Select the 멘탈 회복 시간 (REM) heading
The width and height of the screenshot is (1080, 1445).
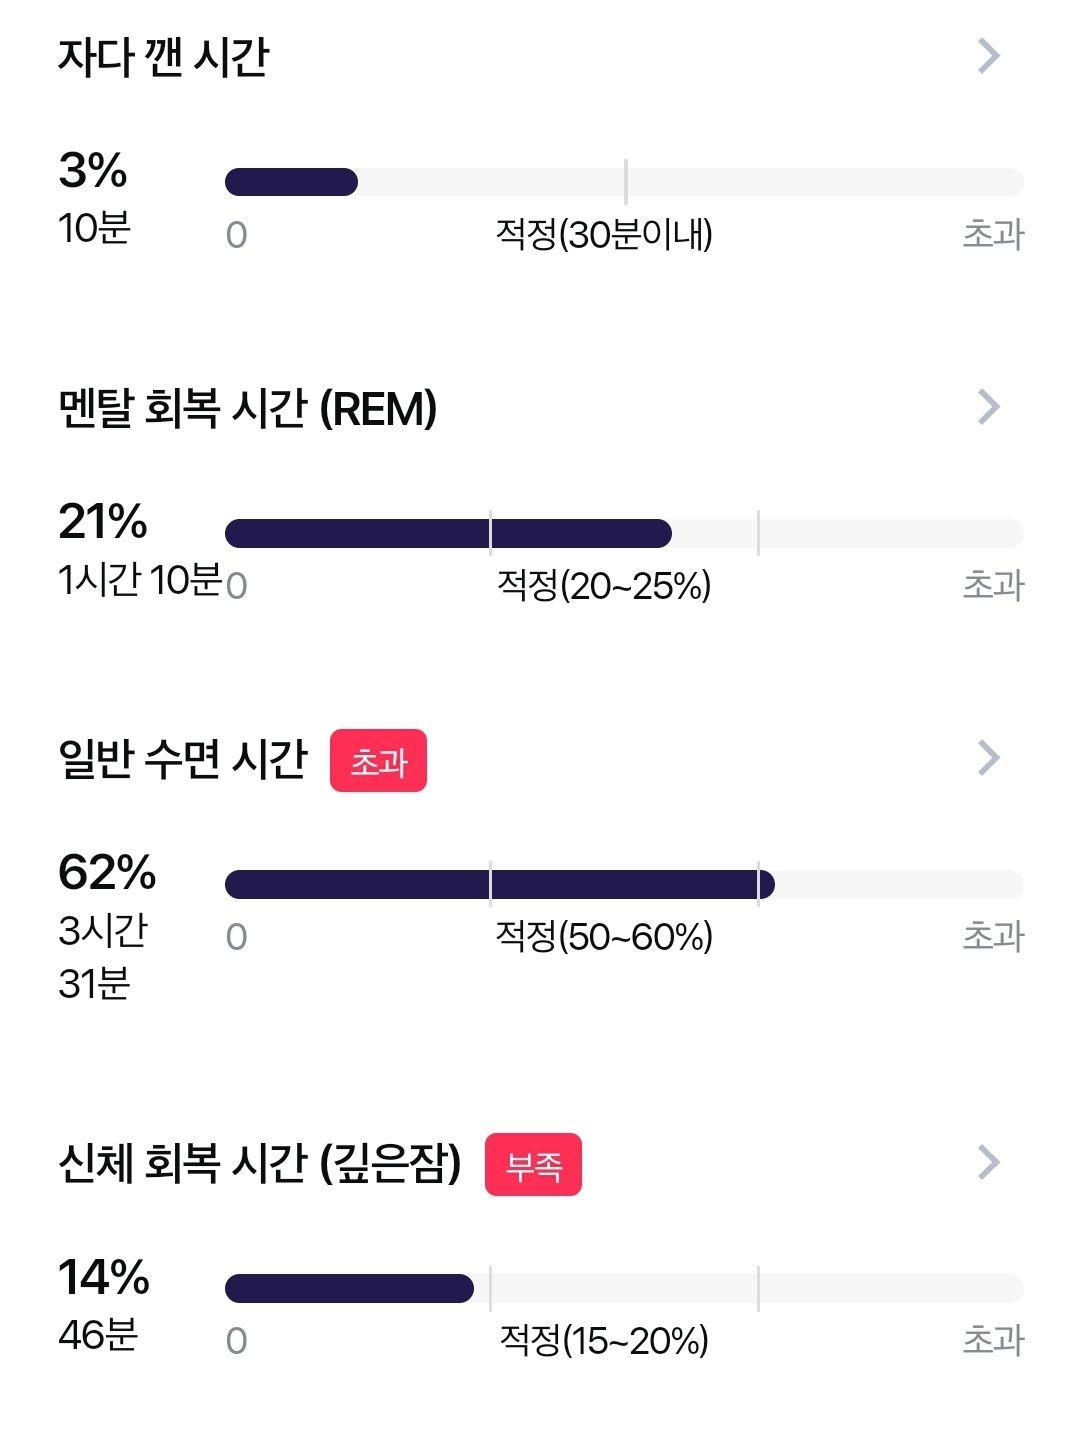click(x=248, y=408)
